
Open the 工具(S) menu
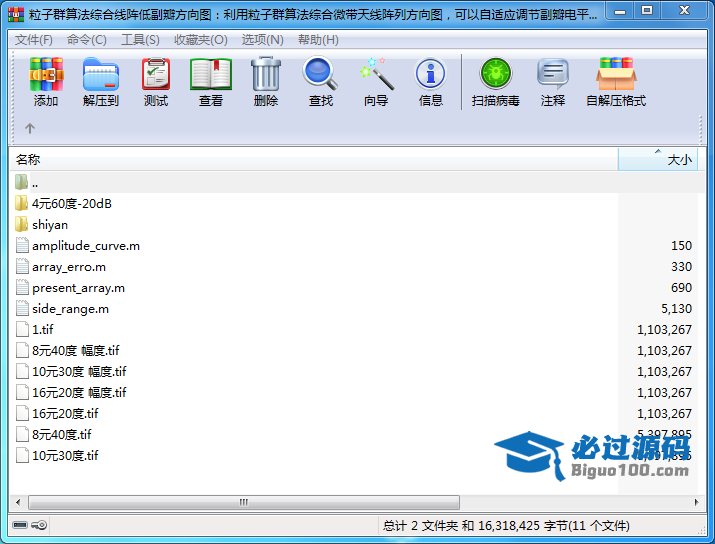point(140,40)
